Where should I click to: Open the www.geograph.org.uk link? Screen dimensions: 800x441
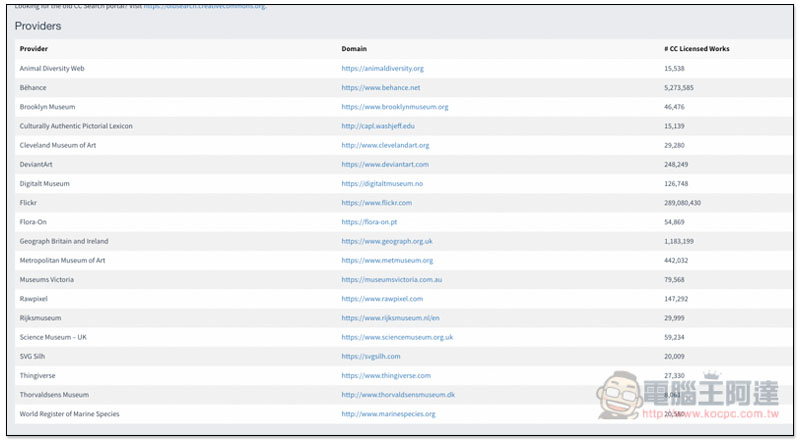[x=387, y=241]
